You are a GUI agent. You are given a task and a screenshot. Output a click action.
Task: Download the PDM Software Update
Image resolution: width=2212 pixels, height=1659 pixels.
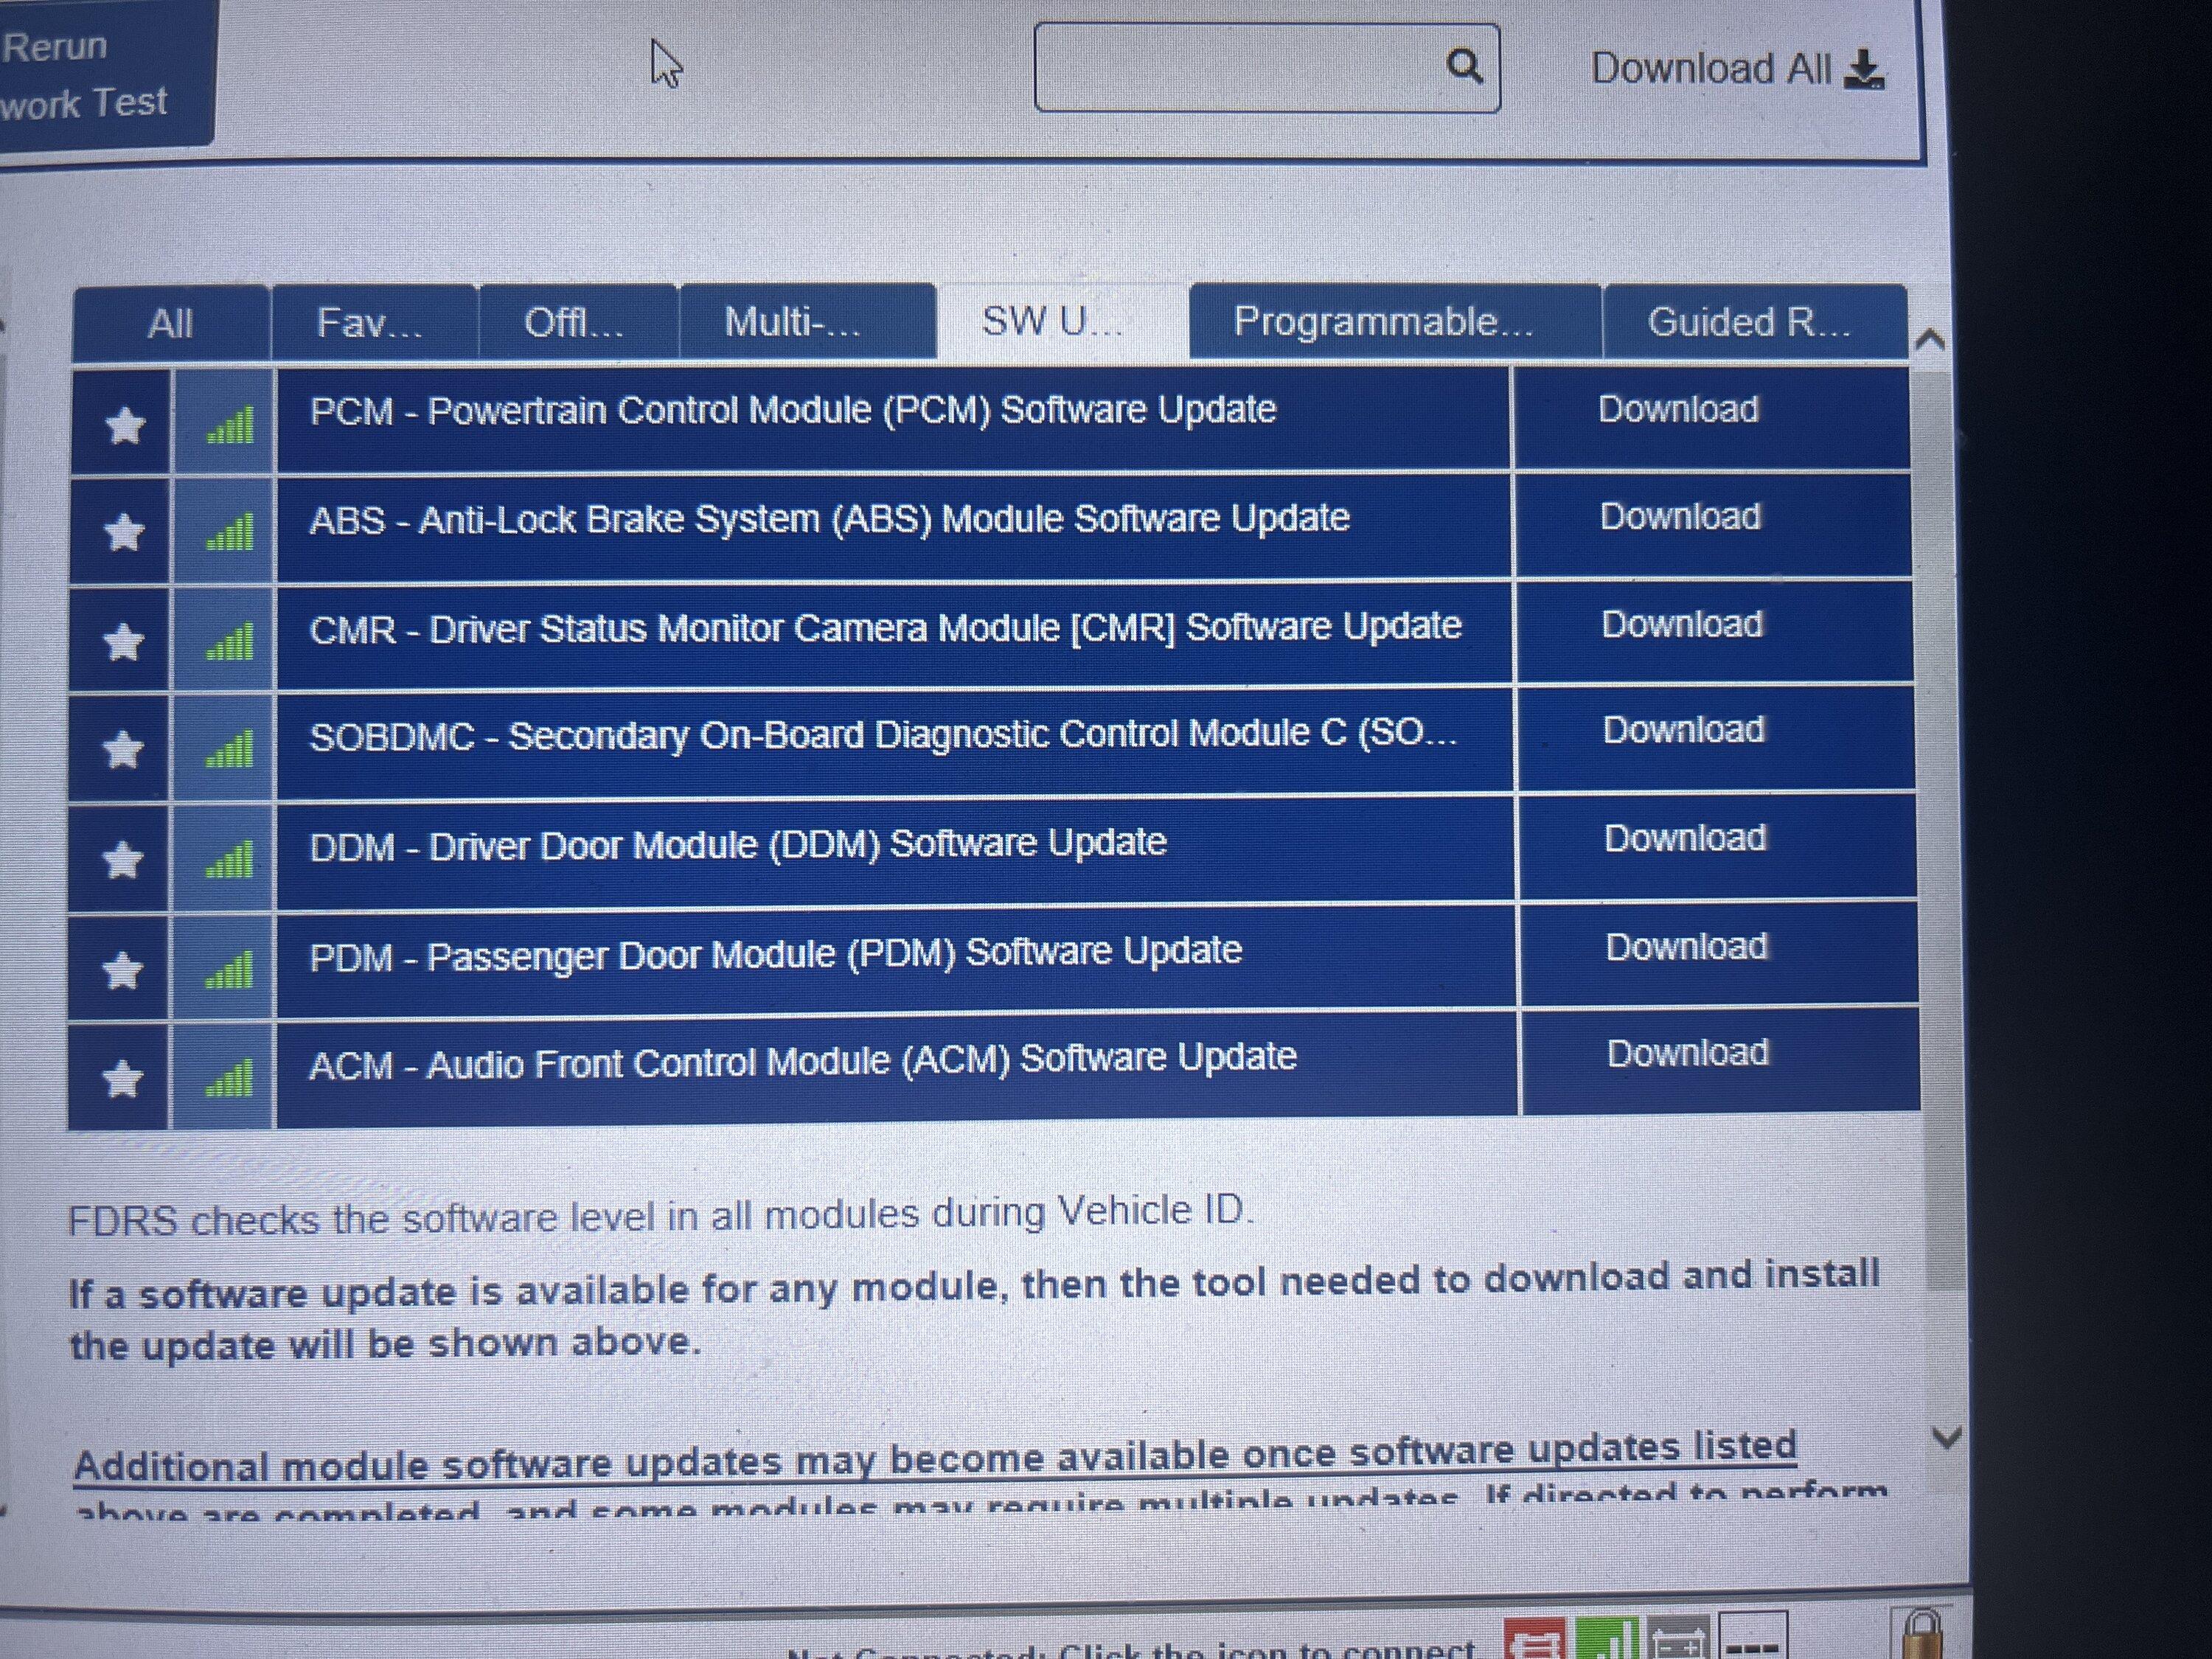point(1686,946)
